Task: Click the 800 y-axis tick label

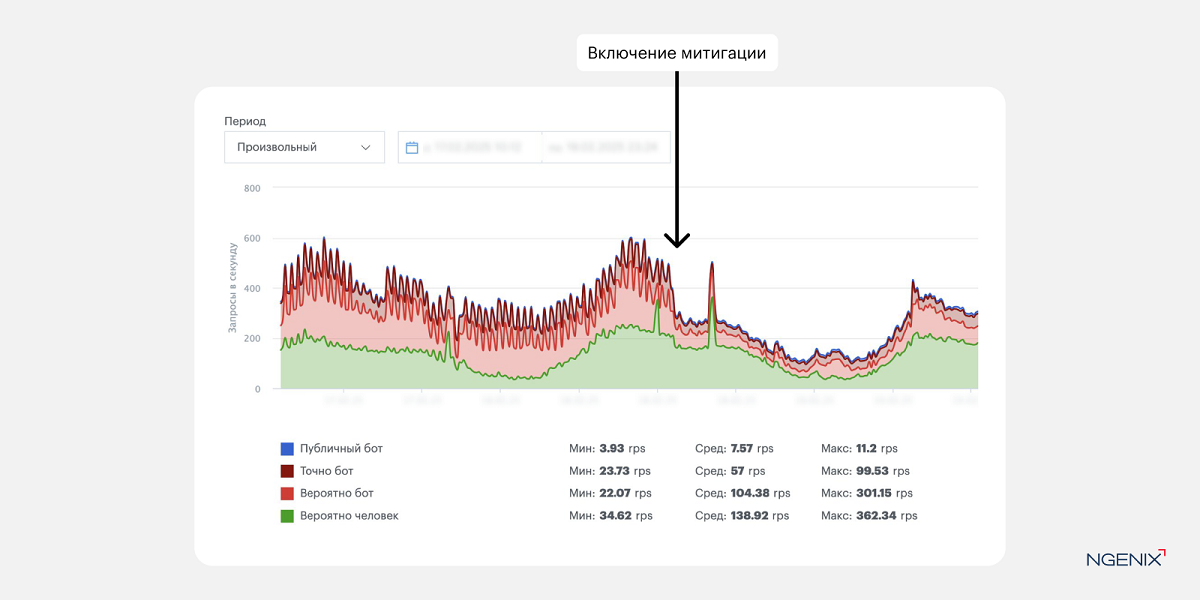Action: pos(251,188)
